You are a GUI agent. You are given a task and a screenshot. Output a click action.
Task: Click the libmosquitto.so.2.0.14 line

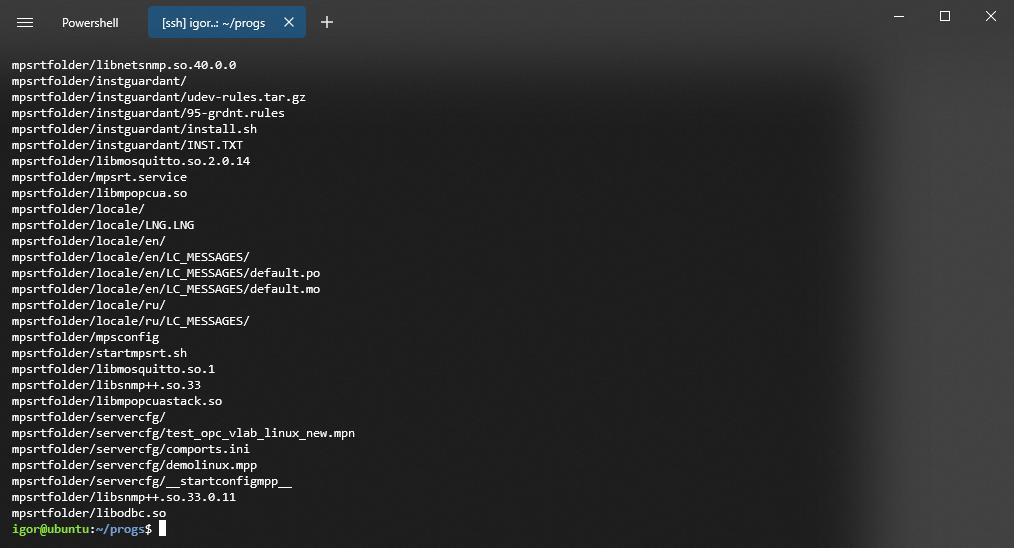(x=131, y=161)
